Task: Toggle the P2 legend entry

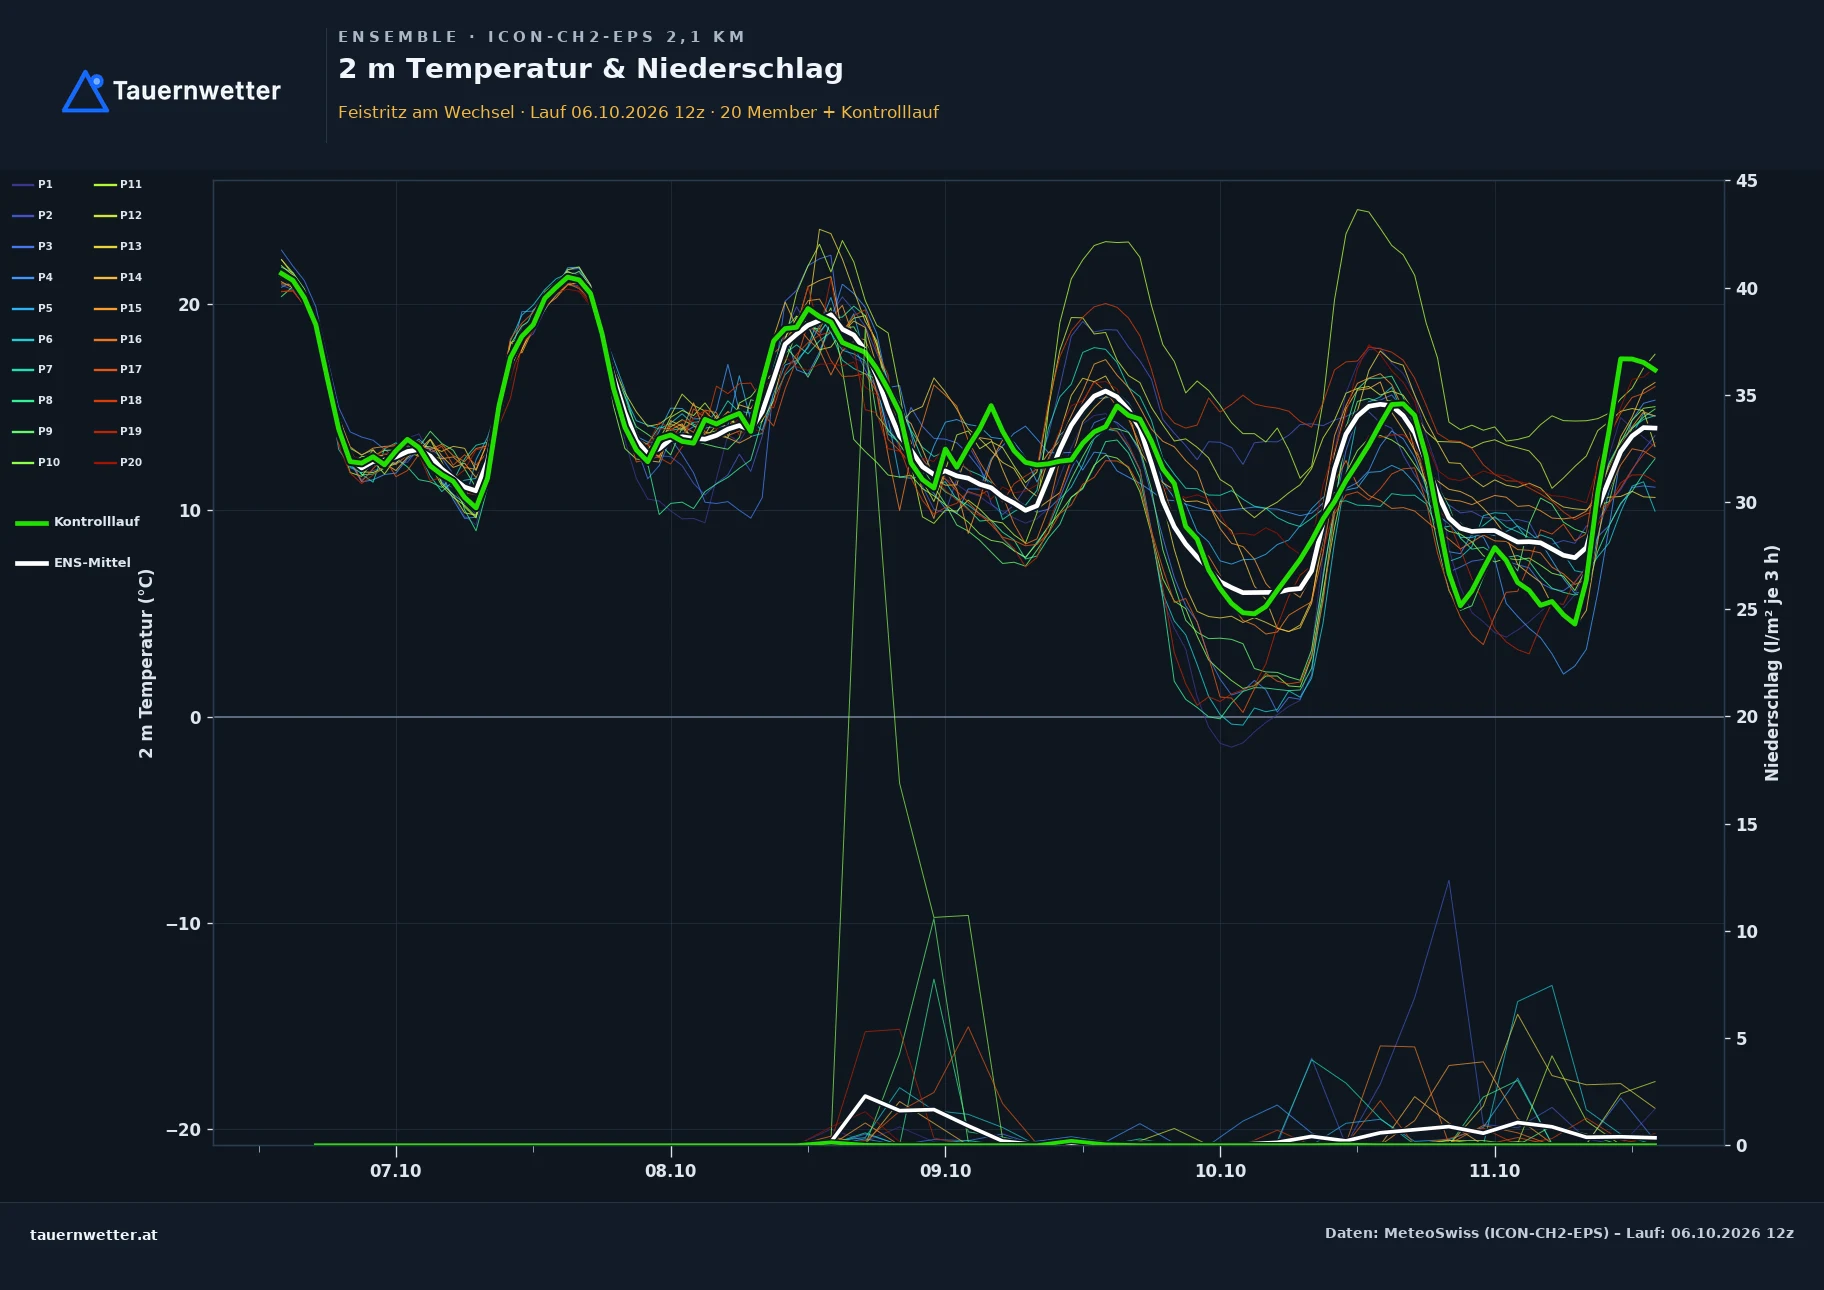Action: coord(32,215)
